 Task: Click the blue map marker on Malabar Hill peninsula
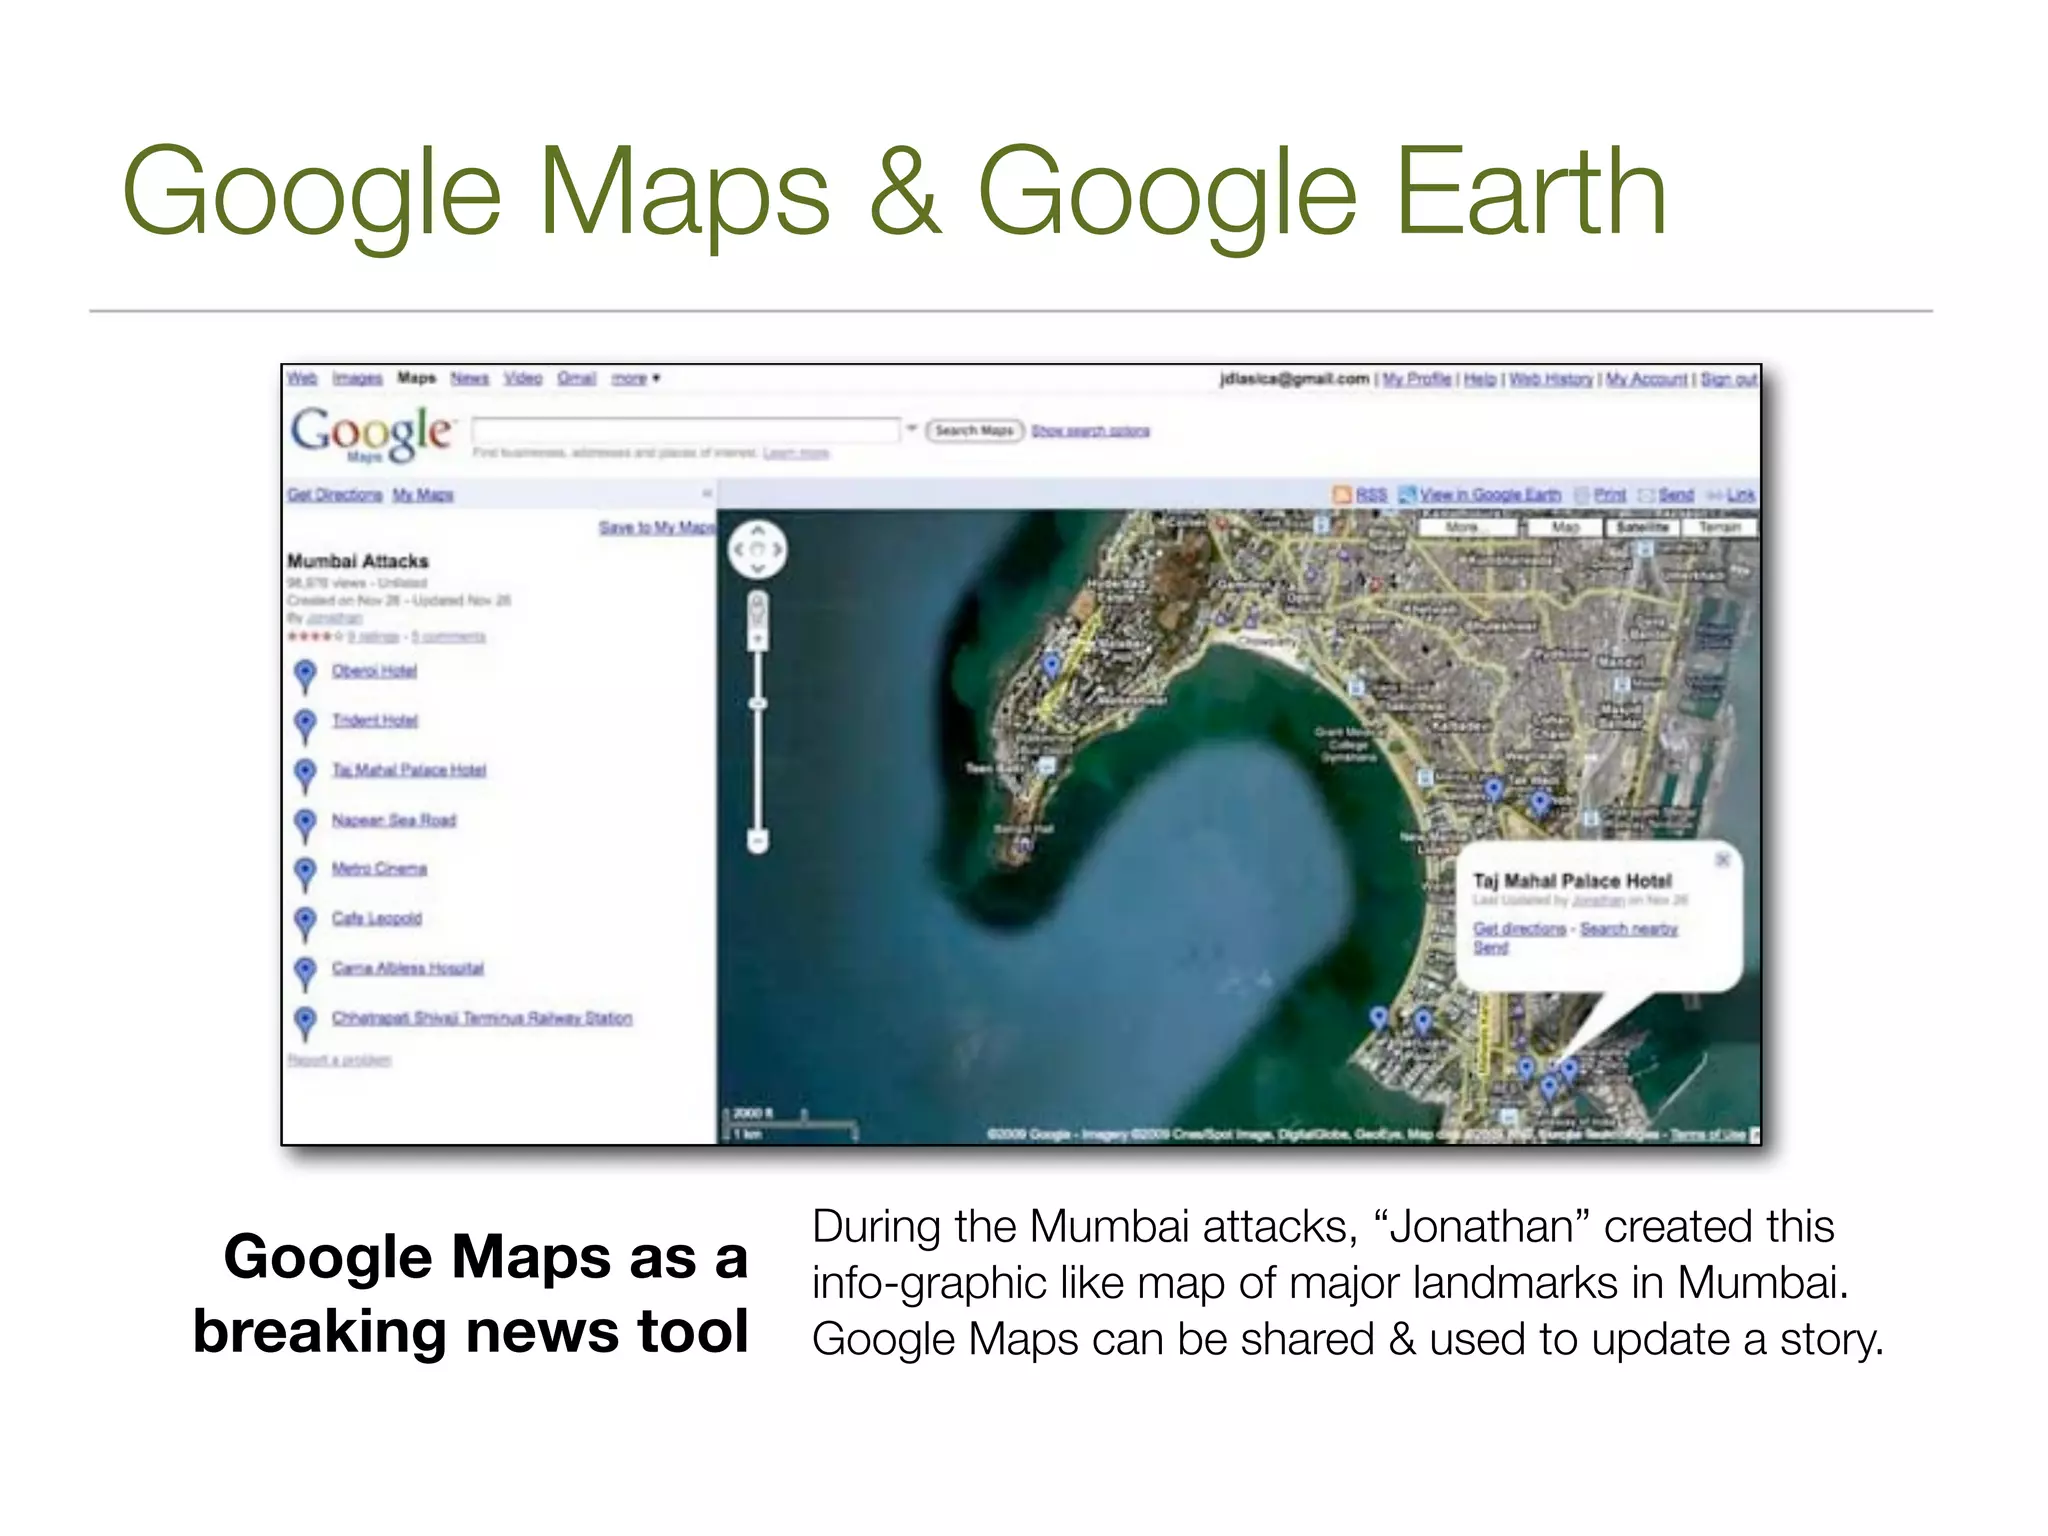1051,664
